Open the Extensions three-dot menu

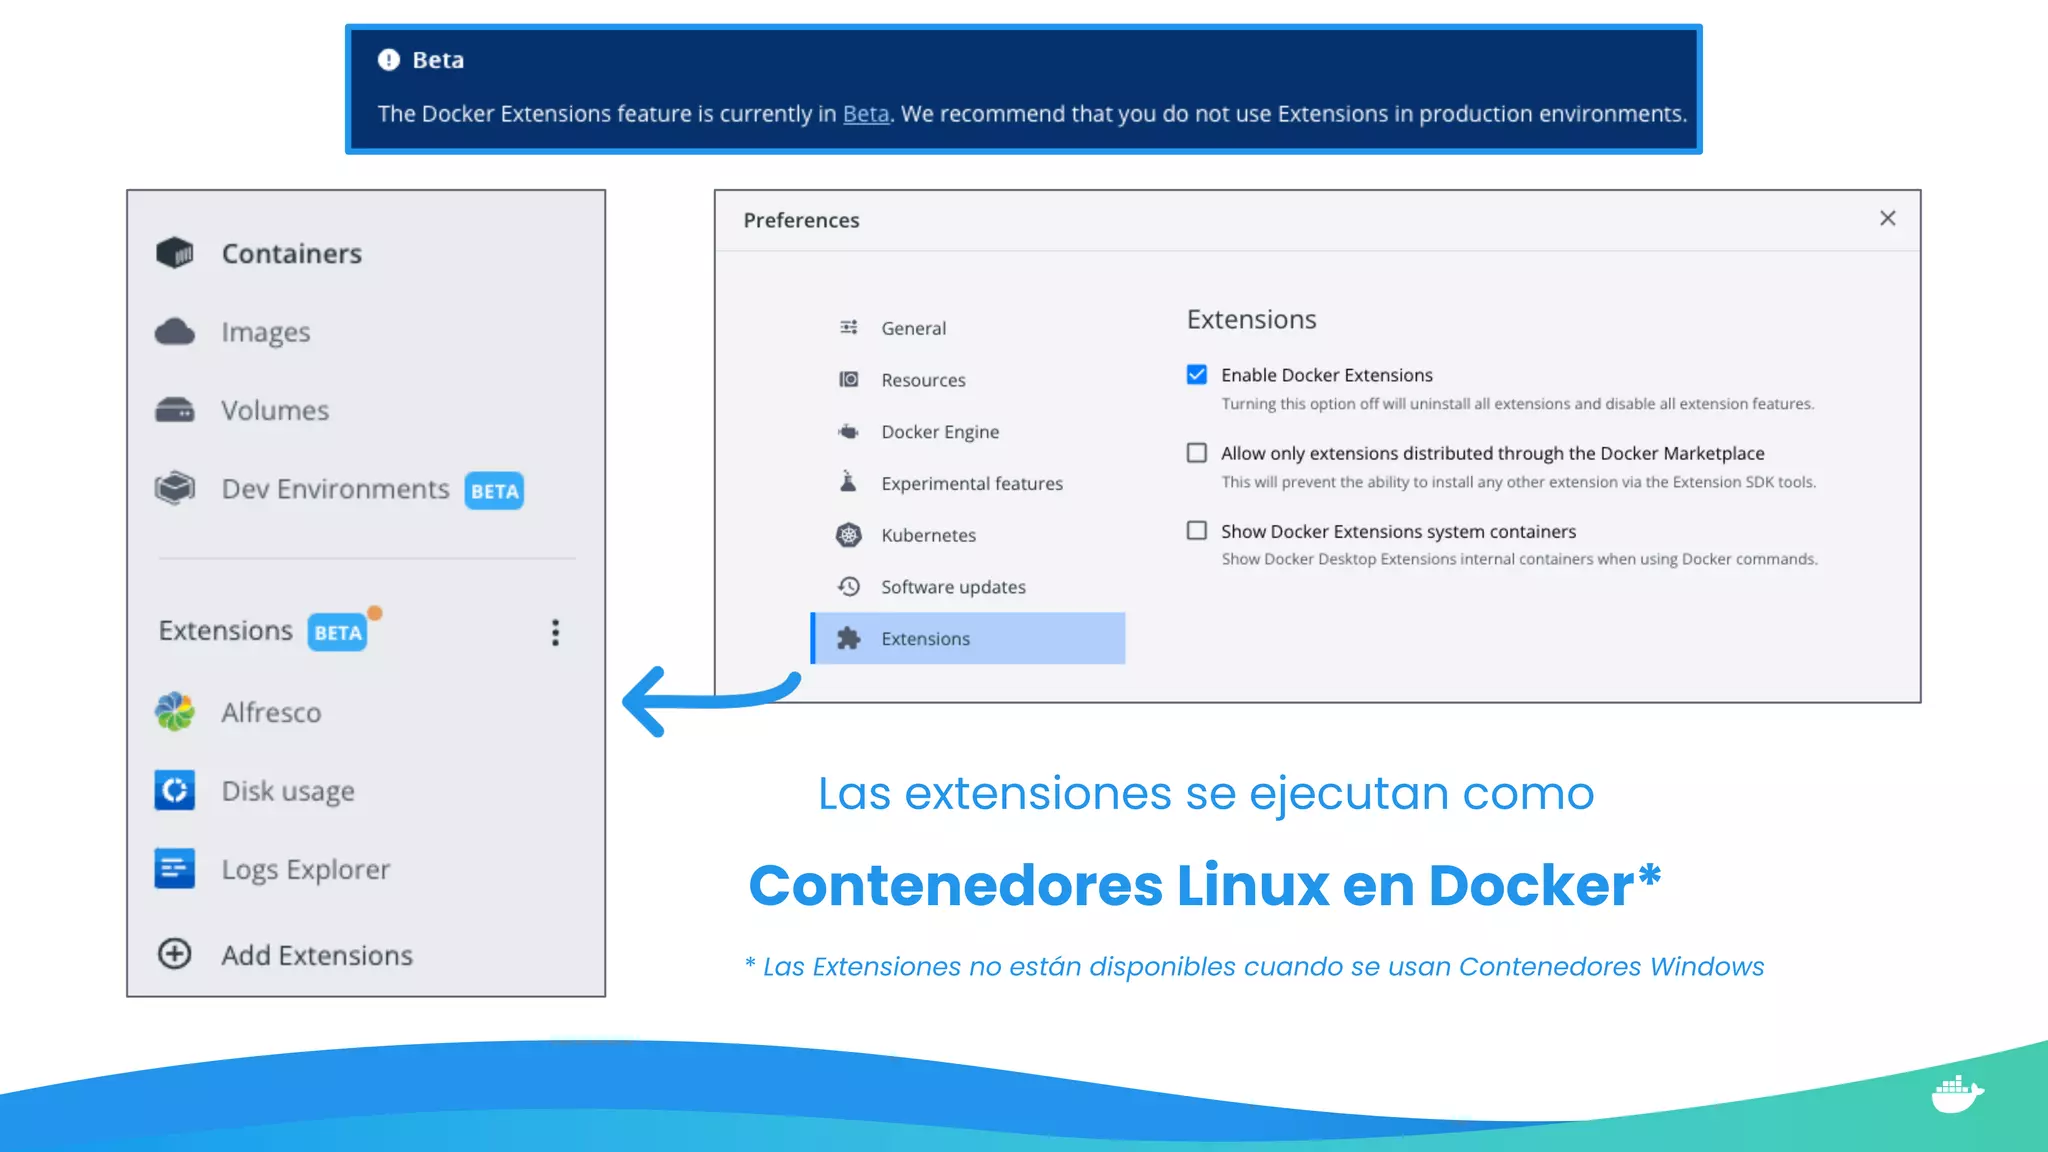point(555,632)
